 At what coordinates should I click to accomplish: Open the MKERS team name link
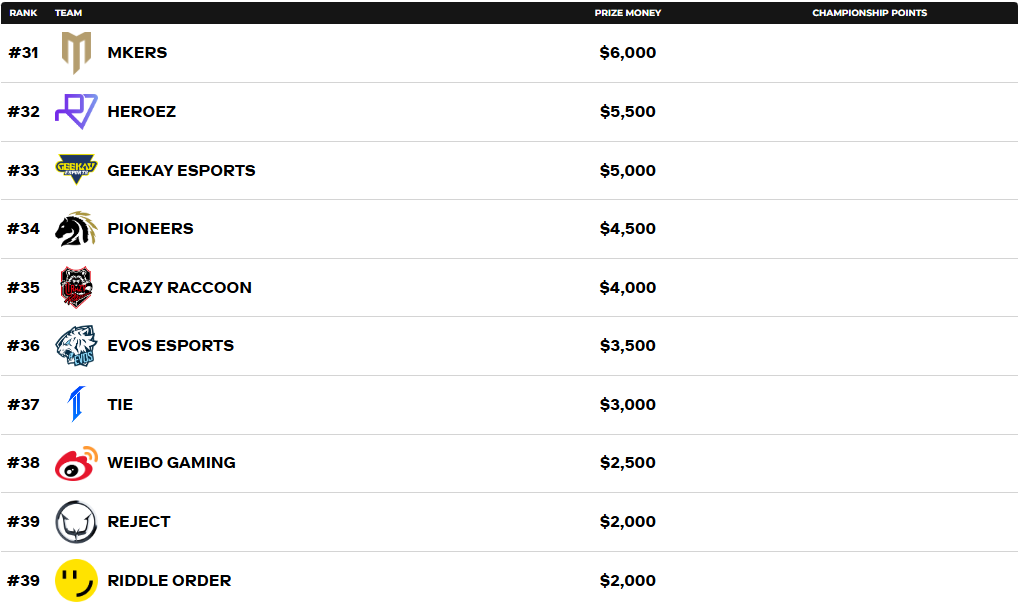pos(137,53)
